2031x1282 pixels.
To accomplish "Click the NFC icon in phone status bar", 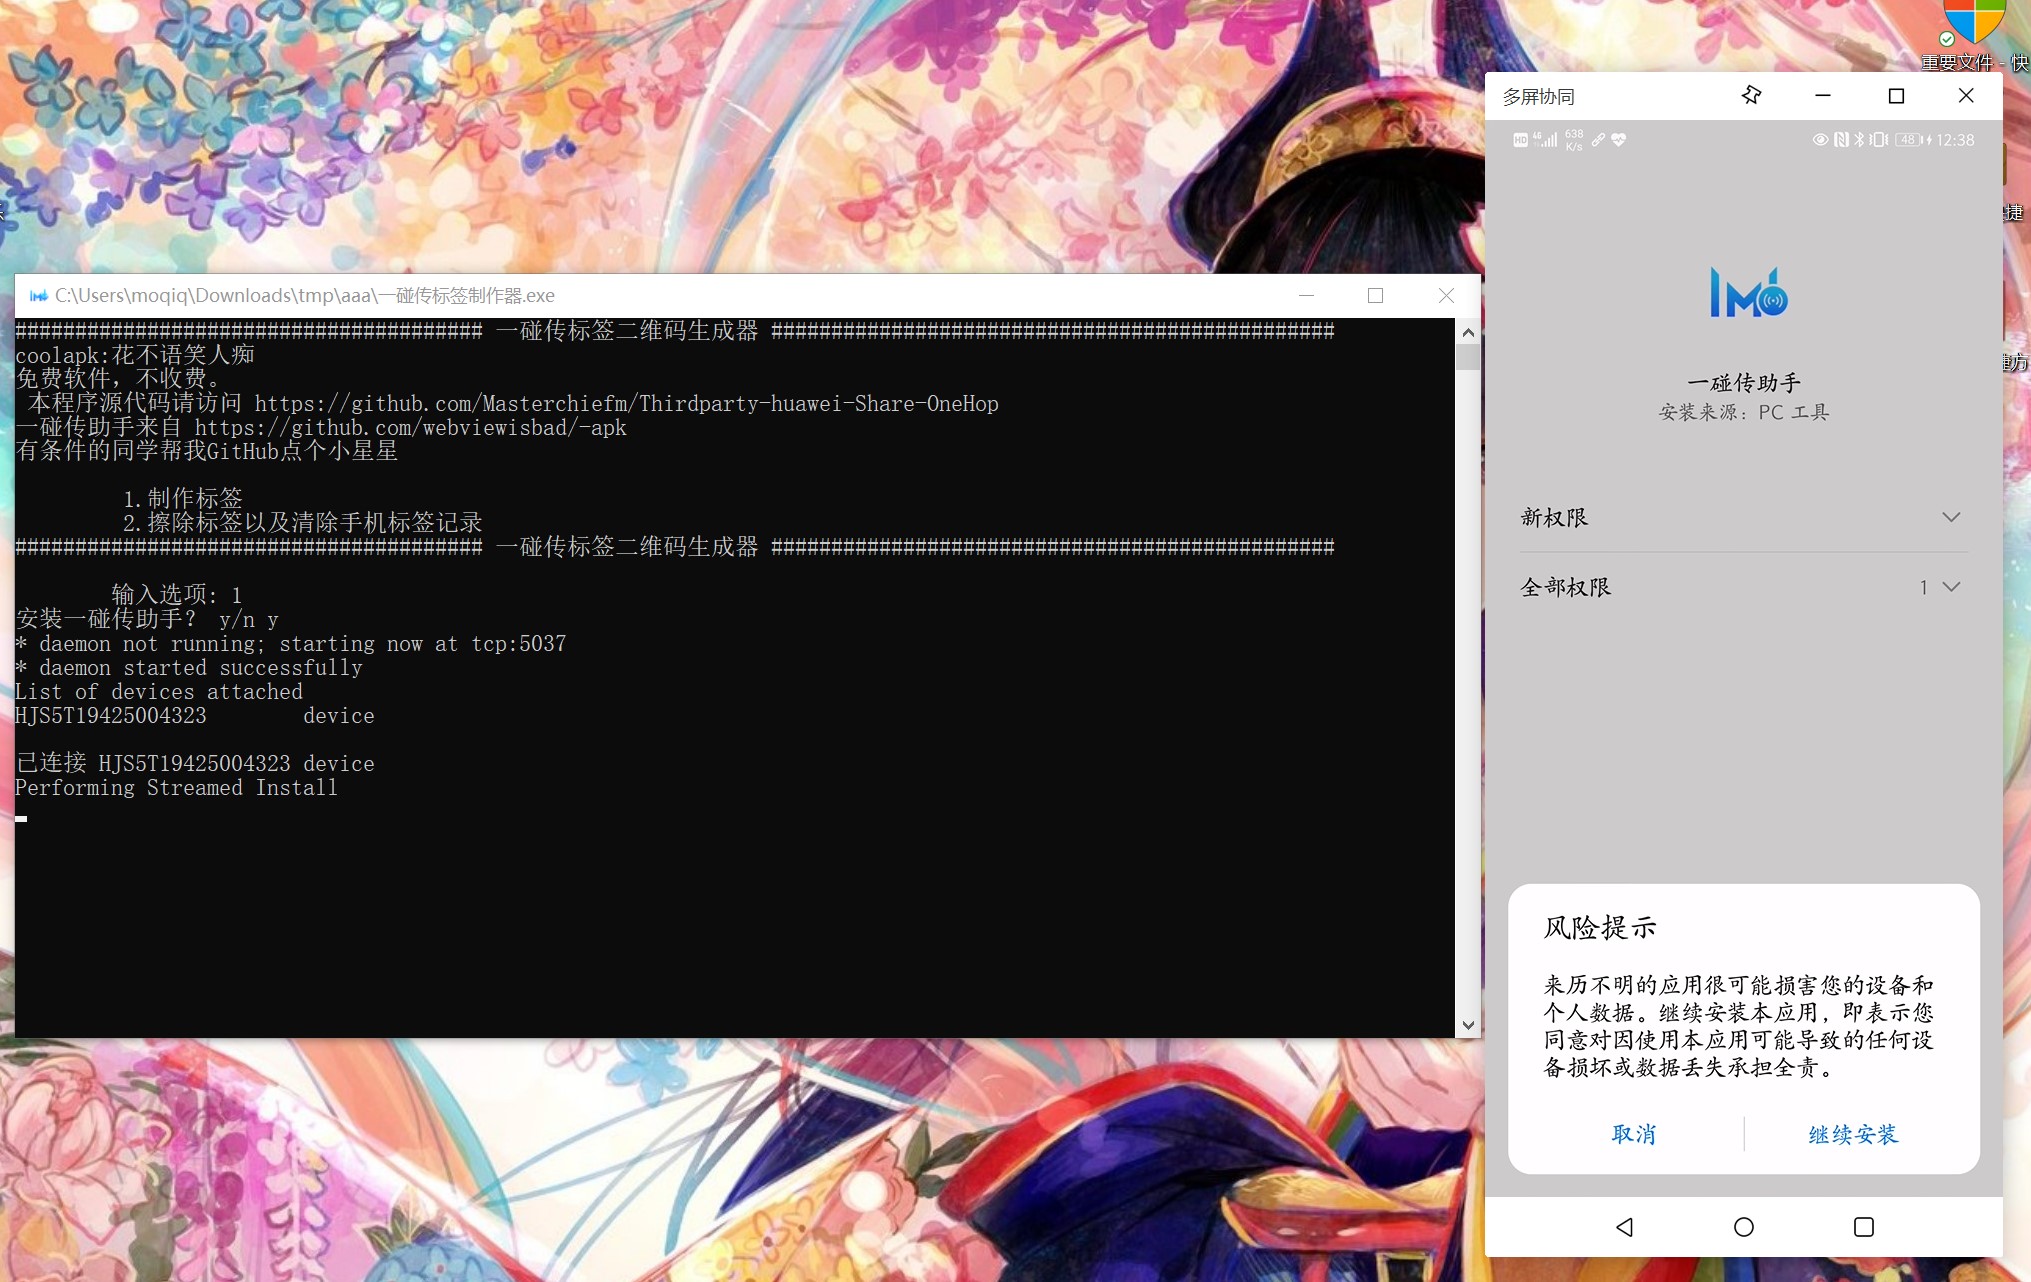I will tap(1840, 140).
